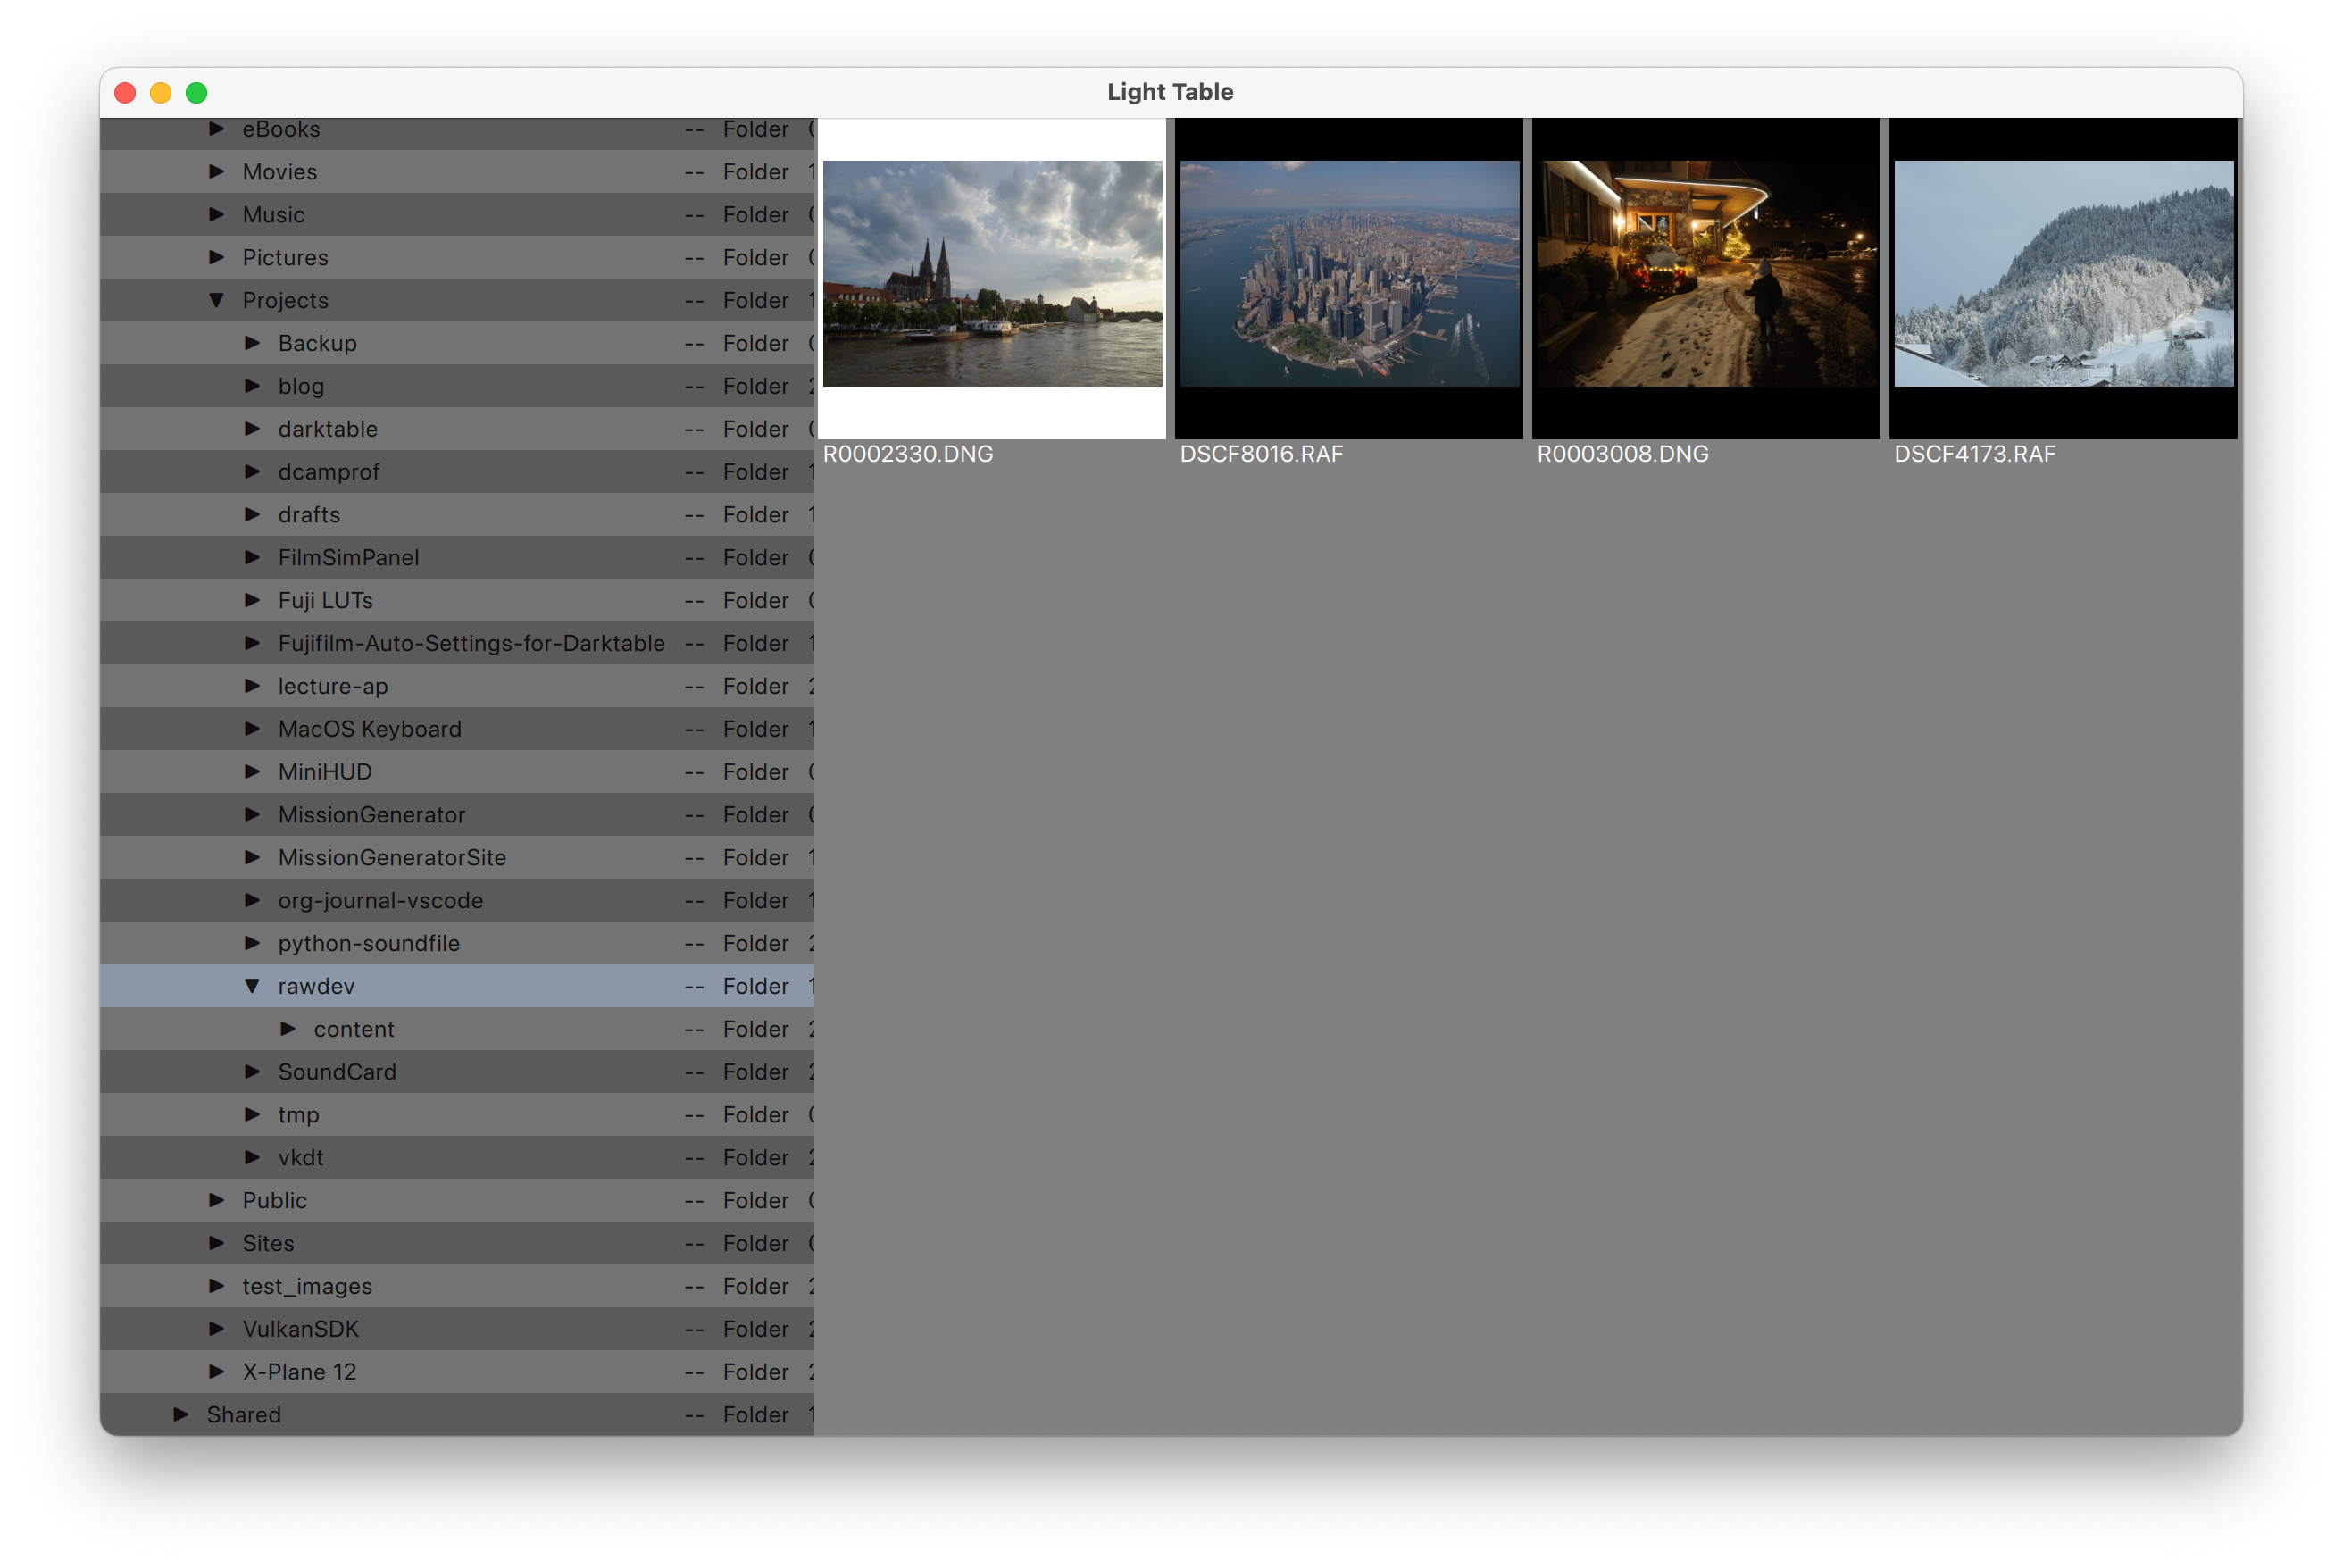The width and height of the screenshot is (2343, 1568).
Task: Expand the Pictures folder arrow
Action: click(216, 257)
